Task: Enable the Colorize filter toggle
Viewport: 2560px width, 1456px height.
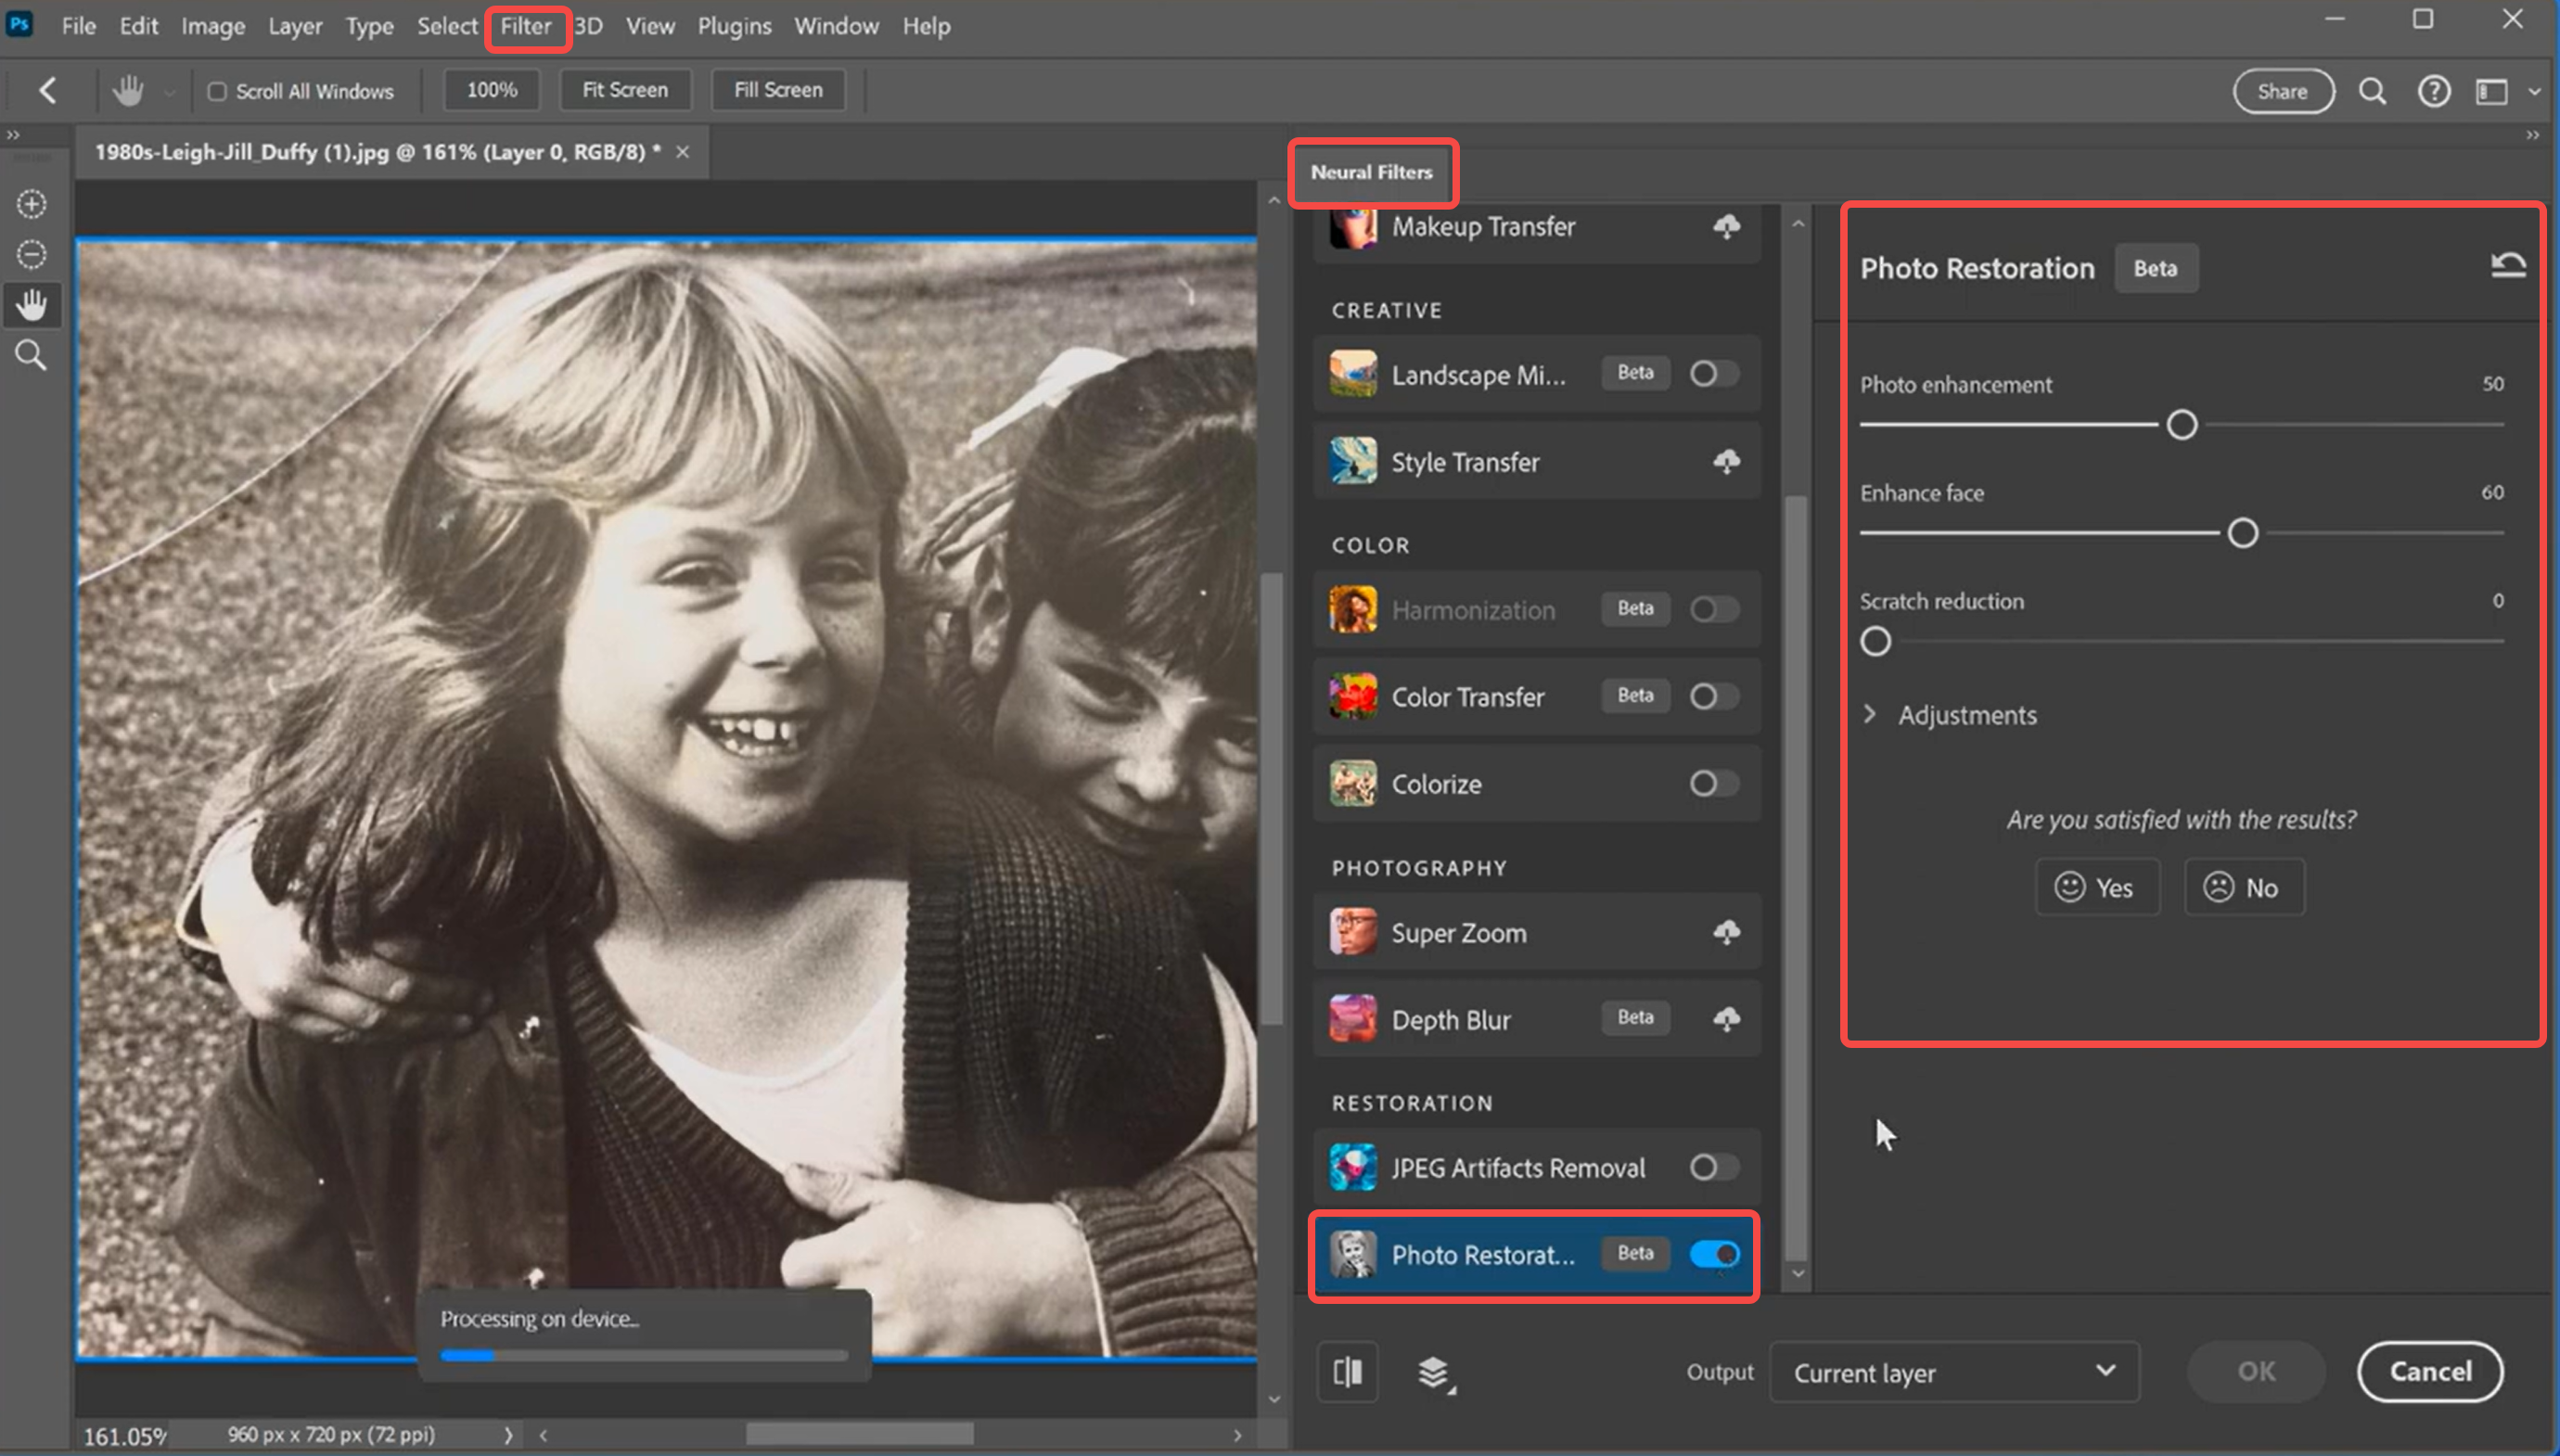Action: point(1712,784)
